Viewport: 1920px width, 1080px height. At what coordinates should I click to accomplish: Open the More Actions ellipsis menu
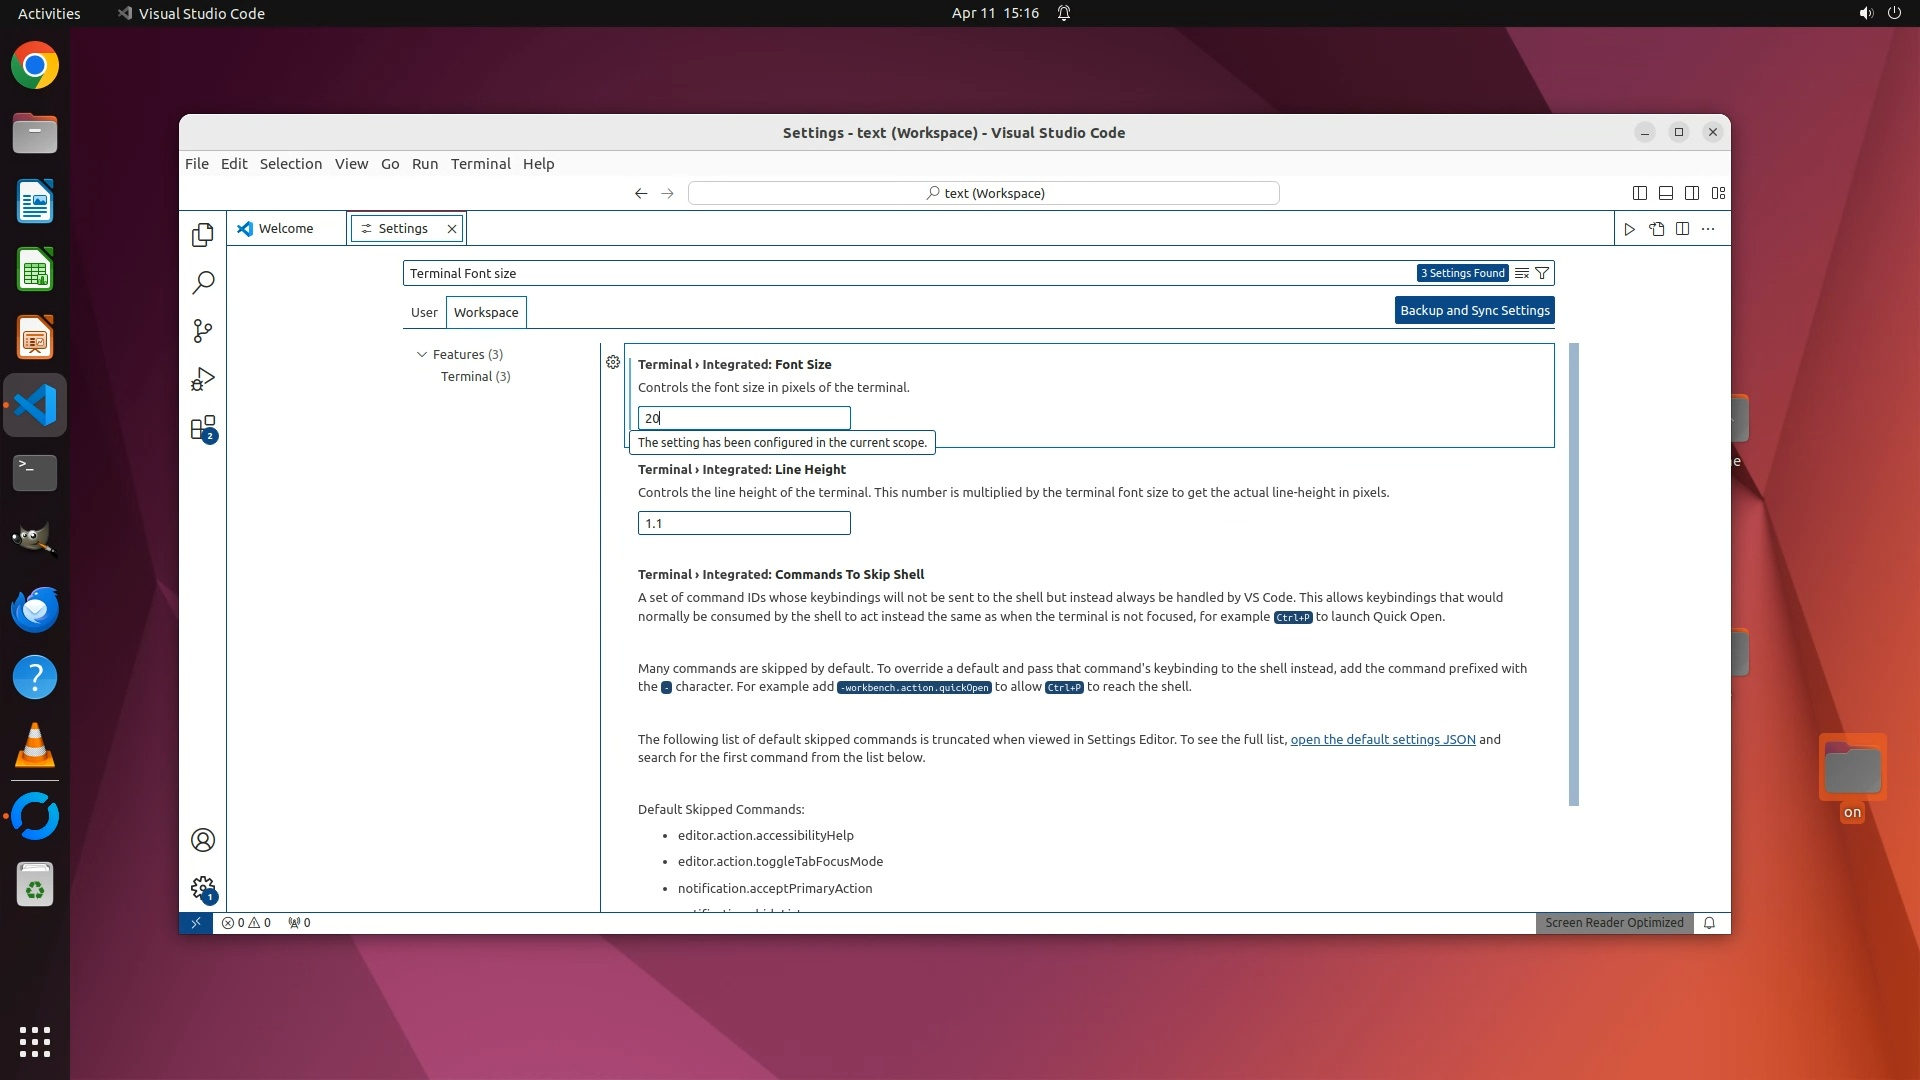coord(1708,229)
